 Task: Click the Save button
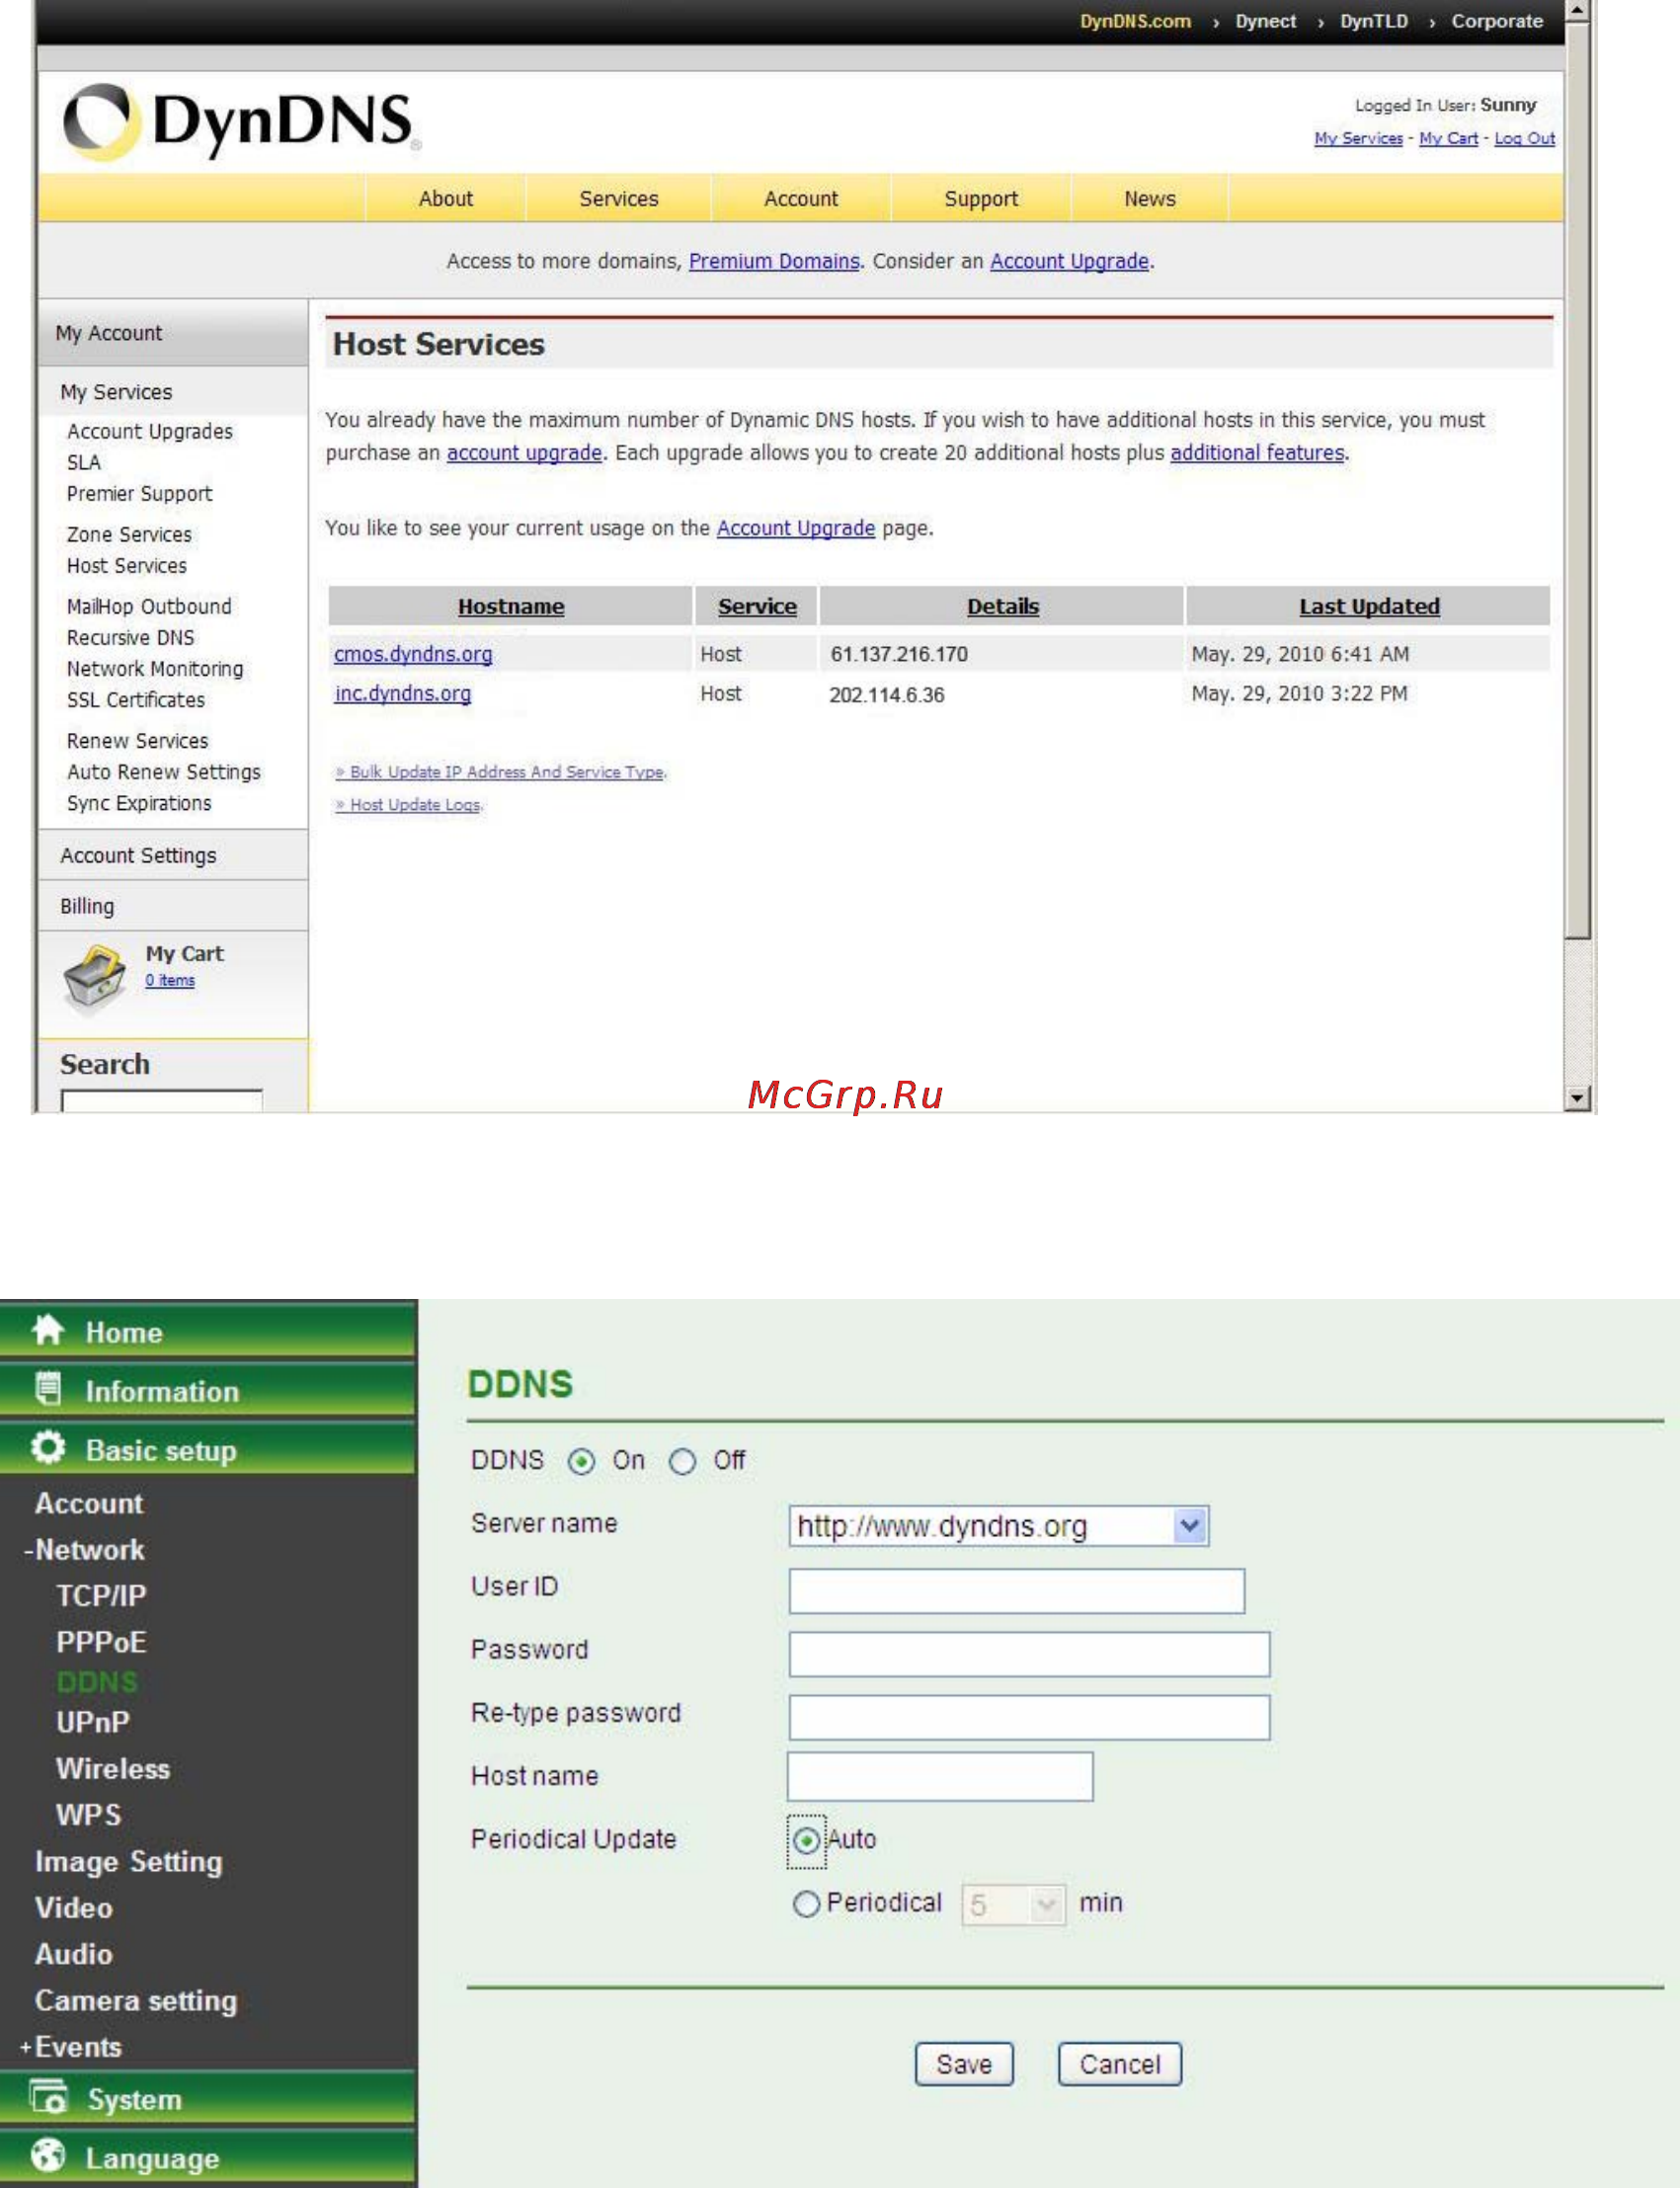click(964, 2064)
